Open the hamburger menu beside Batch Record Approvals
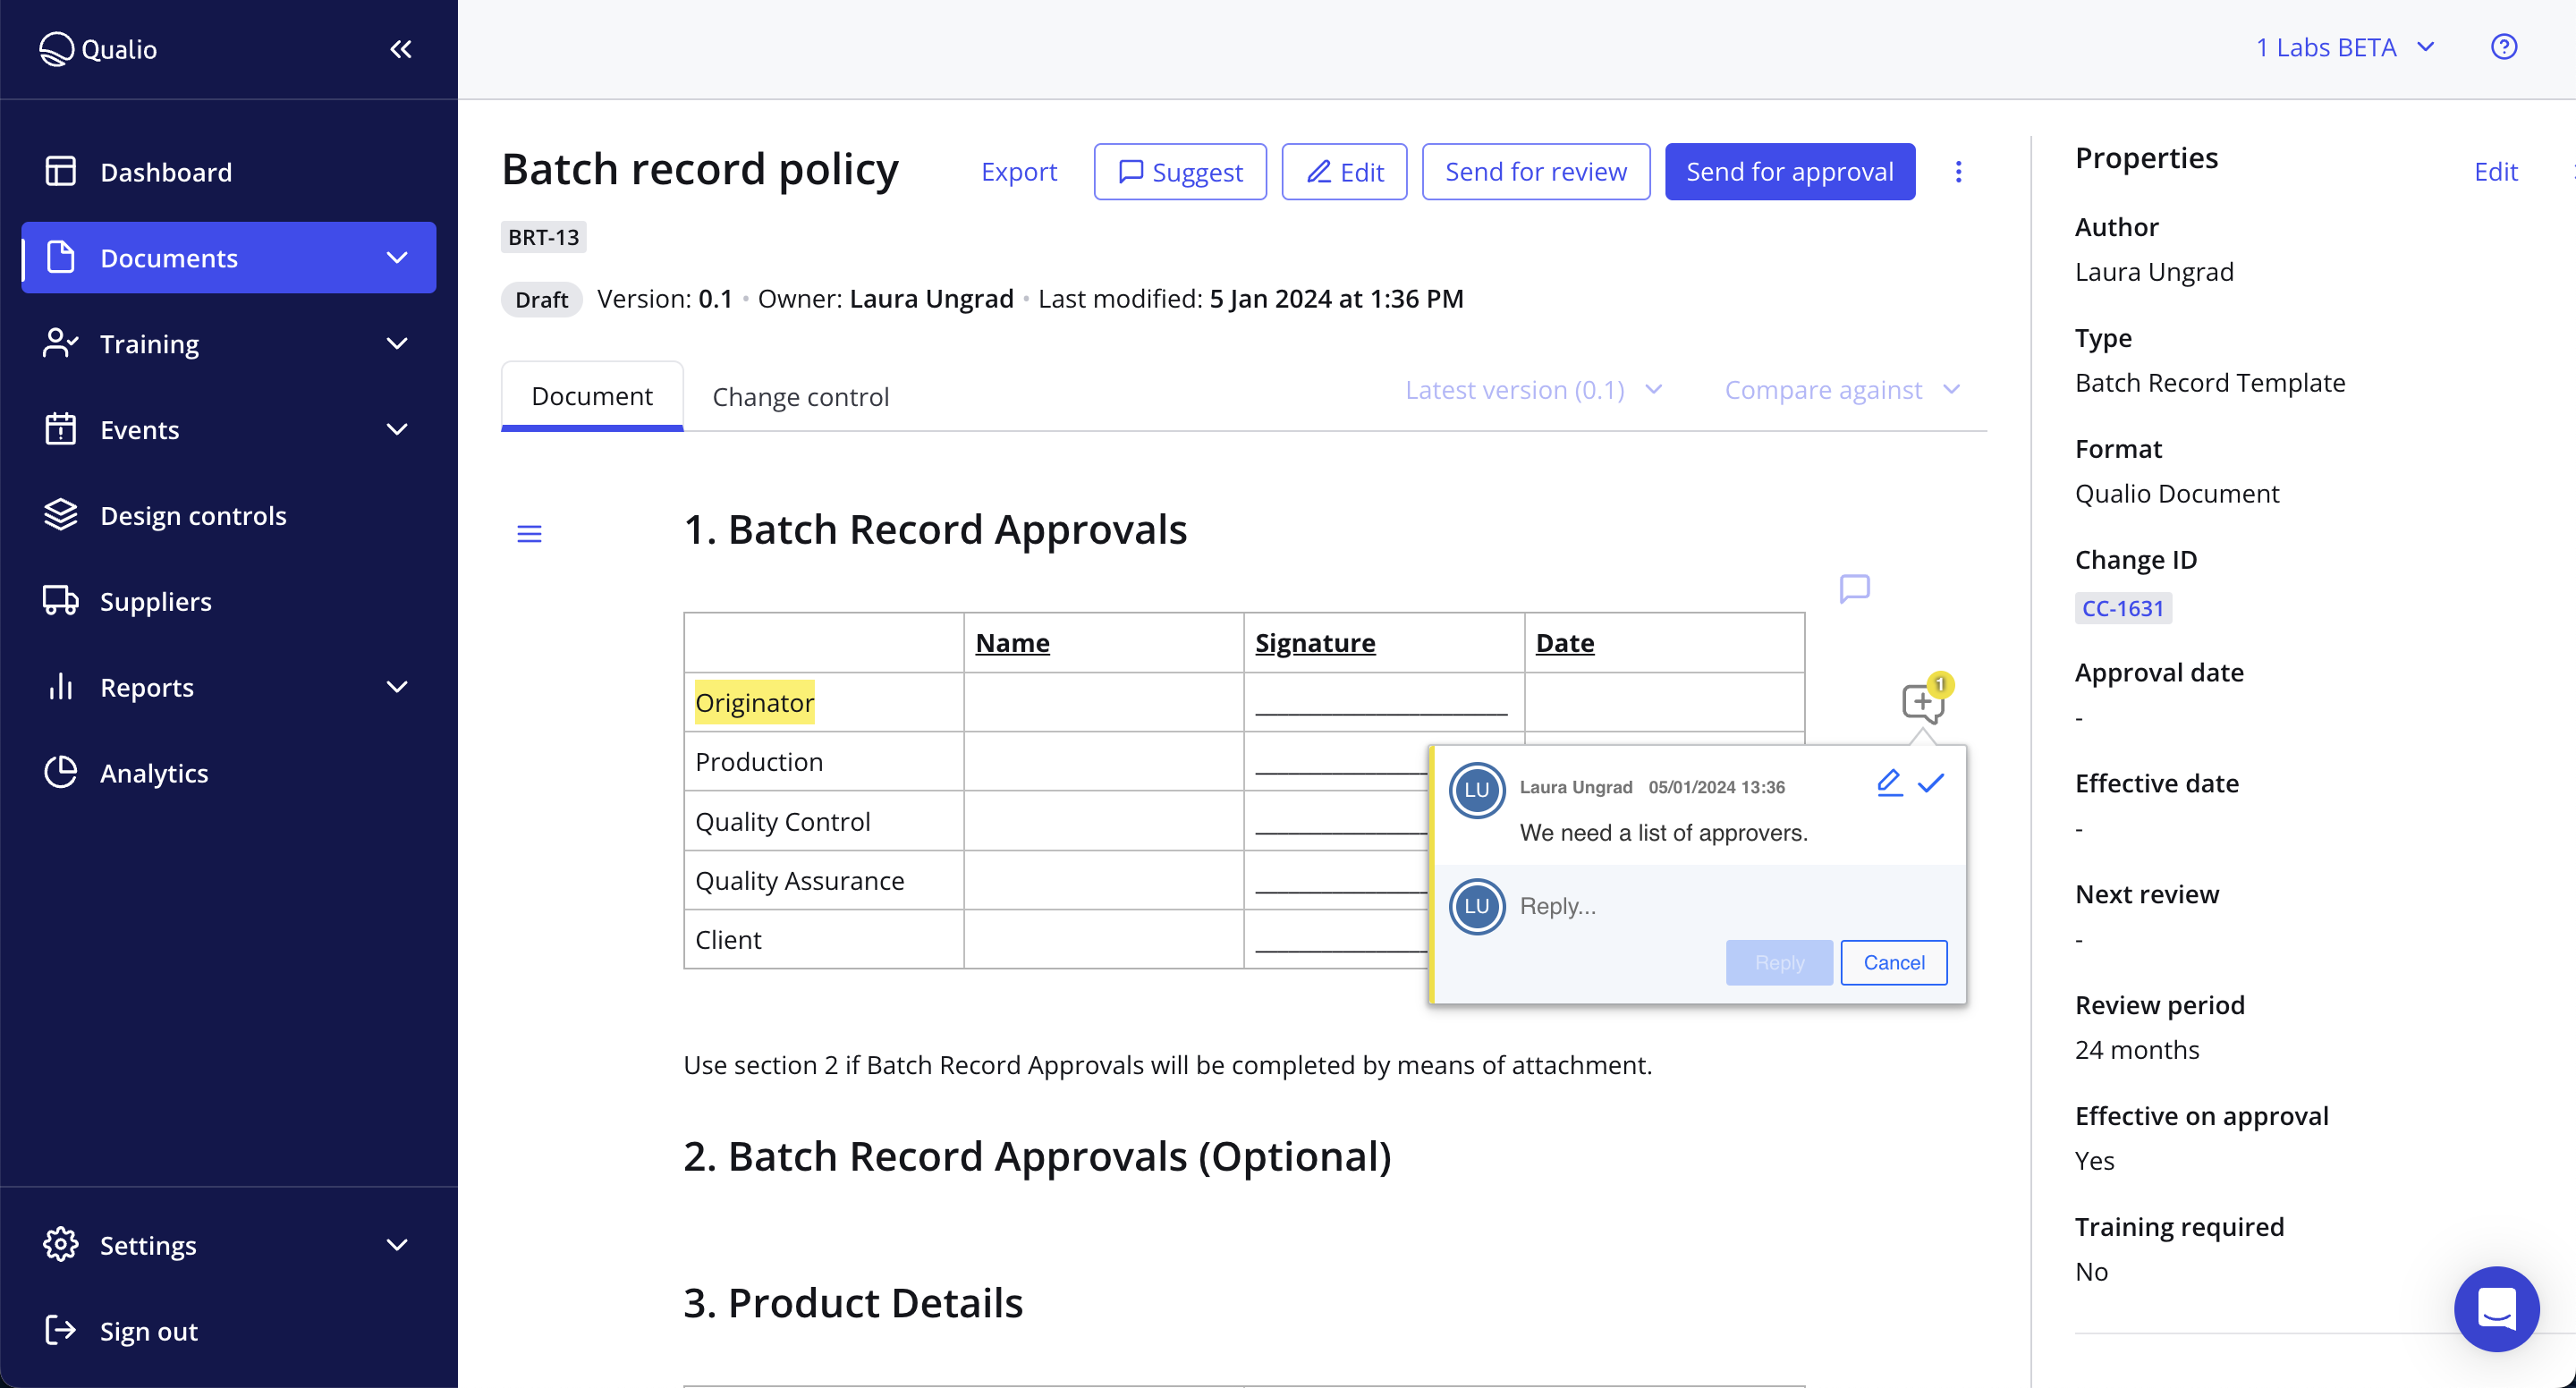 point(529,533)
